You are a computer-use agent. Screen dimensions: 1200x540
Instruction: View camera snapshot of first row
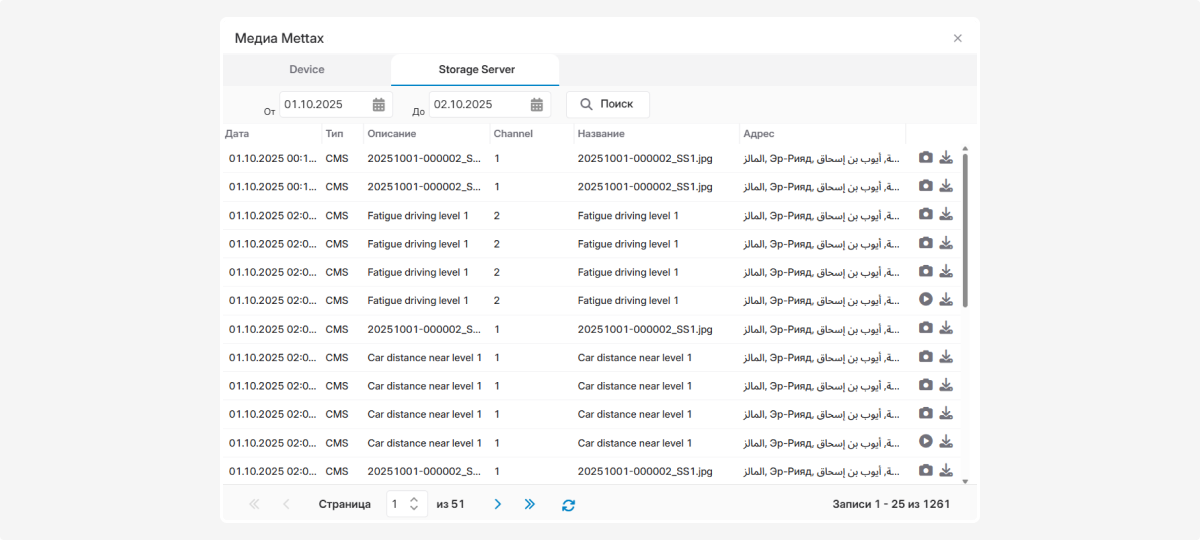pos(926,158)
